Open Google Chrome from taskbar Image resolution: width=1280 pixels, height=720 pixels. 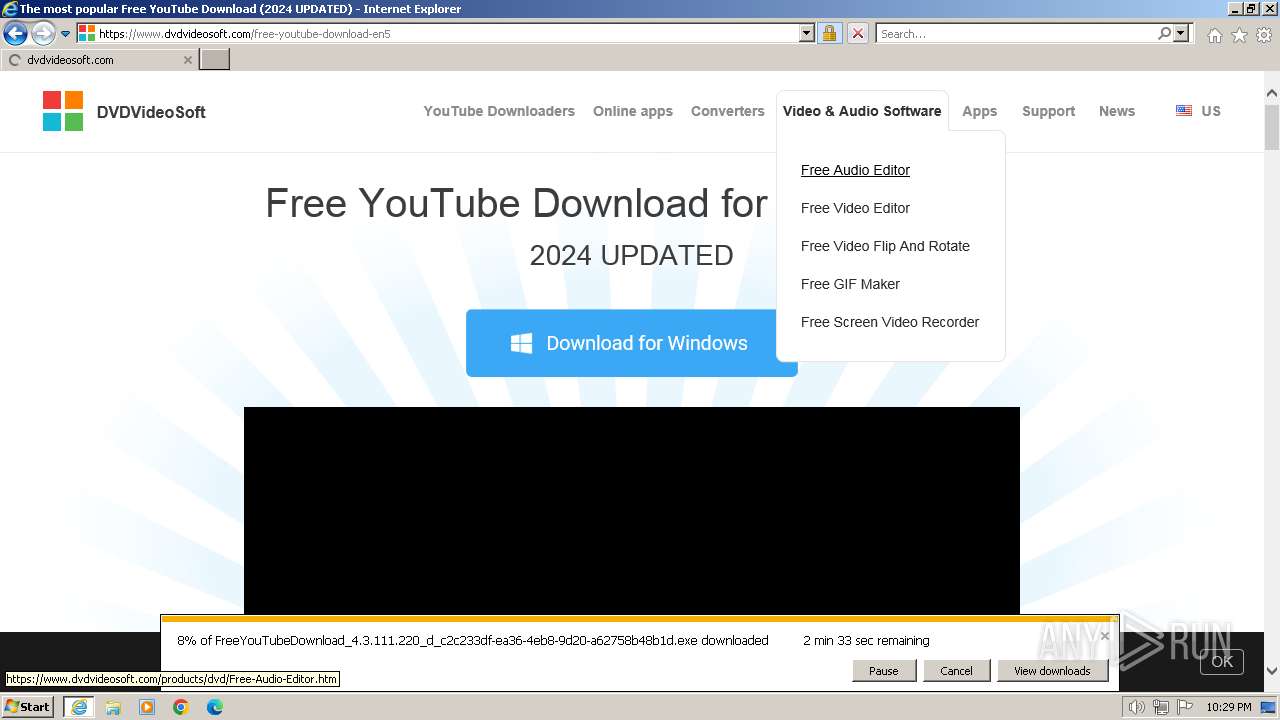point(181,707)
